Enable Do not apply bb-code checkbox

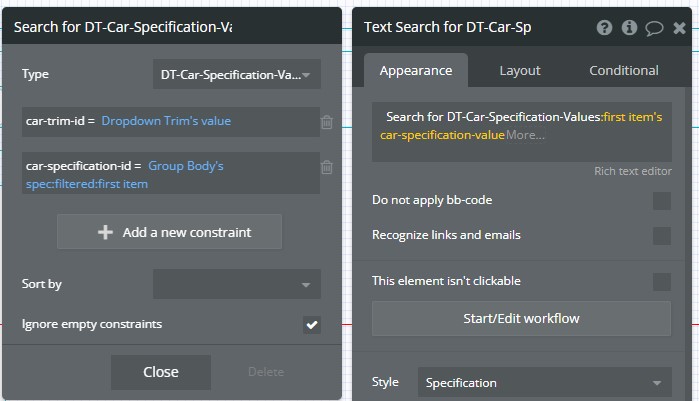click(x=662, y=200)
